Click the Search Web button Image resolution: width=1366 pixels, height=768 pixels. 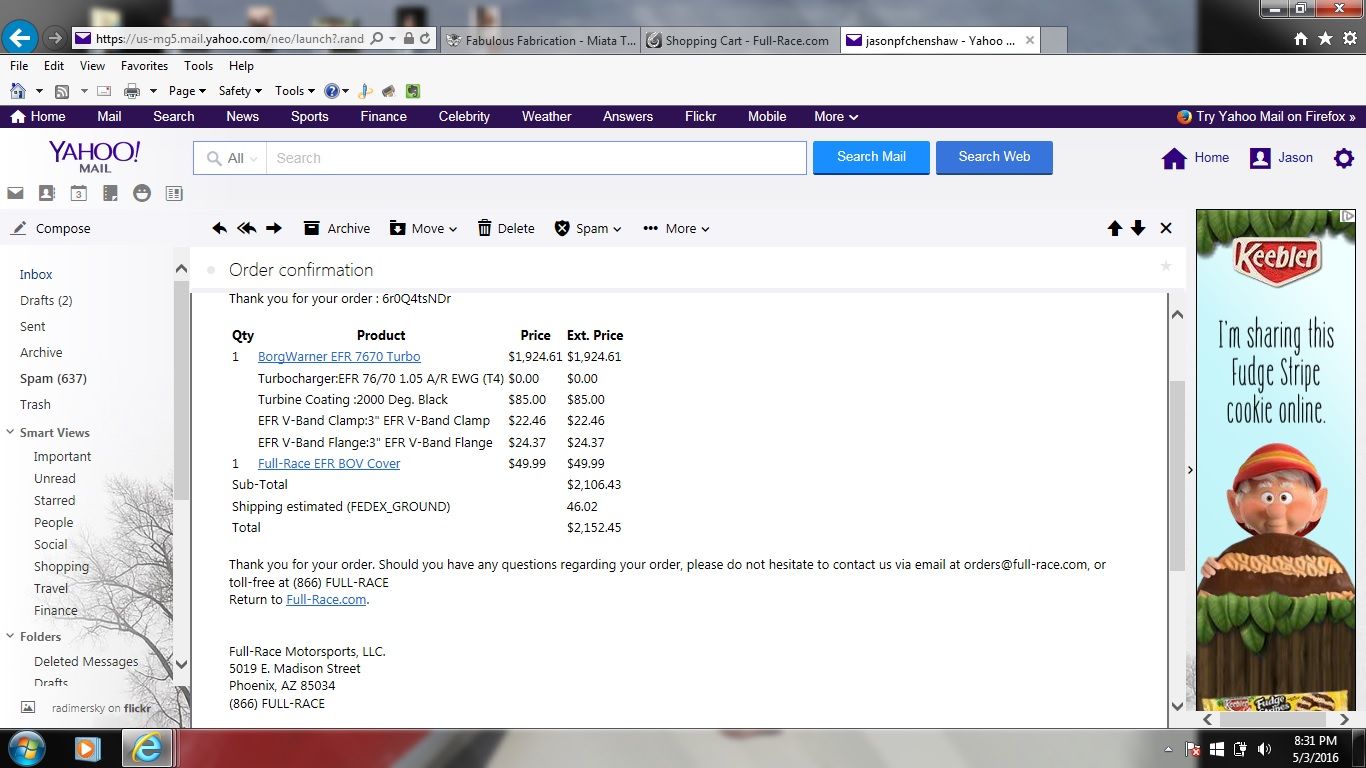tap(994, 157)
